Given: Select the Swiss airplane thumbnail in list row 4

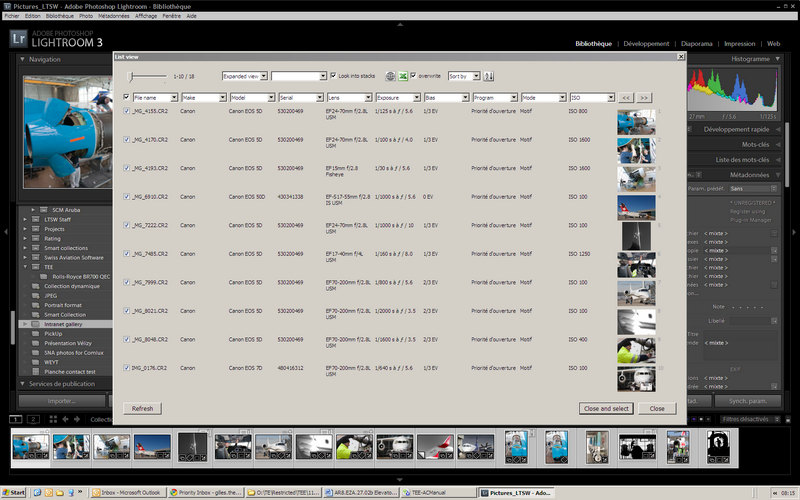Looking at the screenshot, I should click(636, 208).
